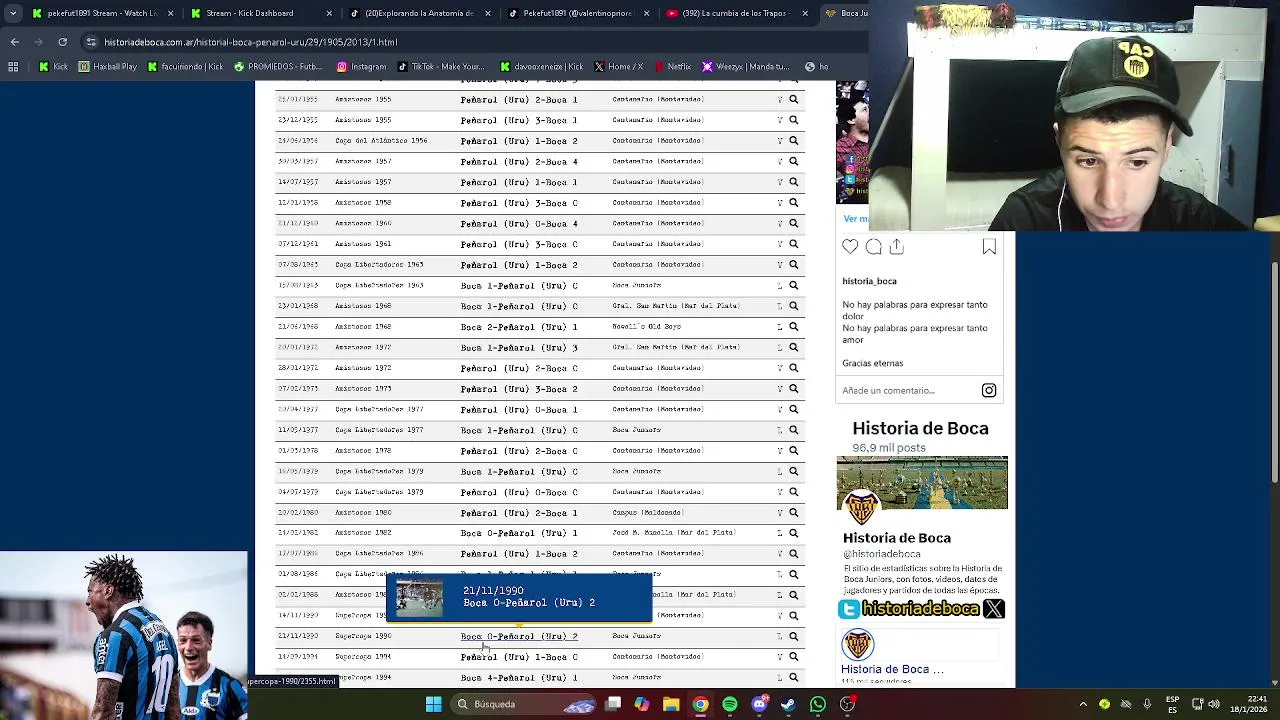Open magnifier for Boca 1-Peñarol 3 1972 row

[x=794, y=347]
